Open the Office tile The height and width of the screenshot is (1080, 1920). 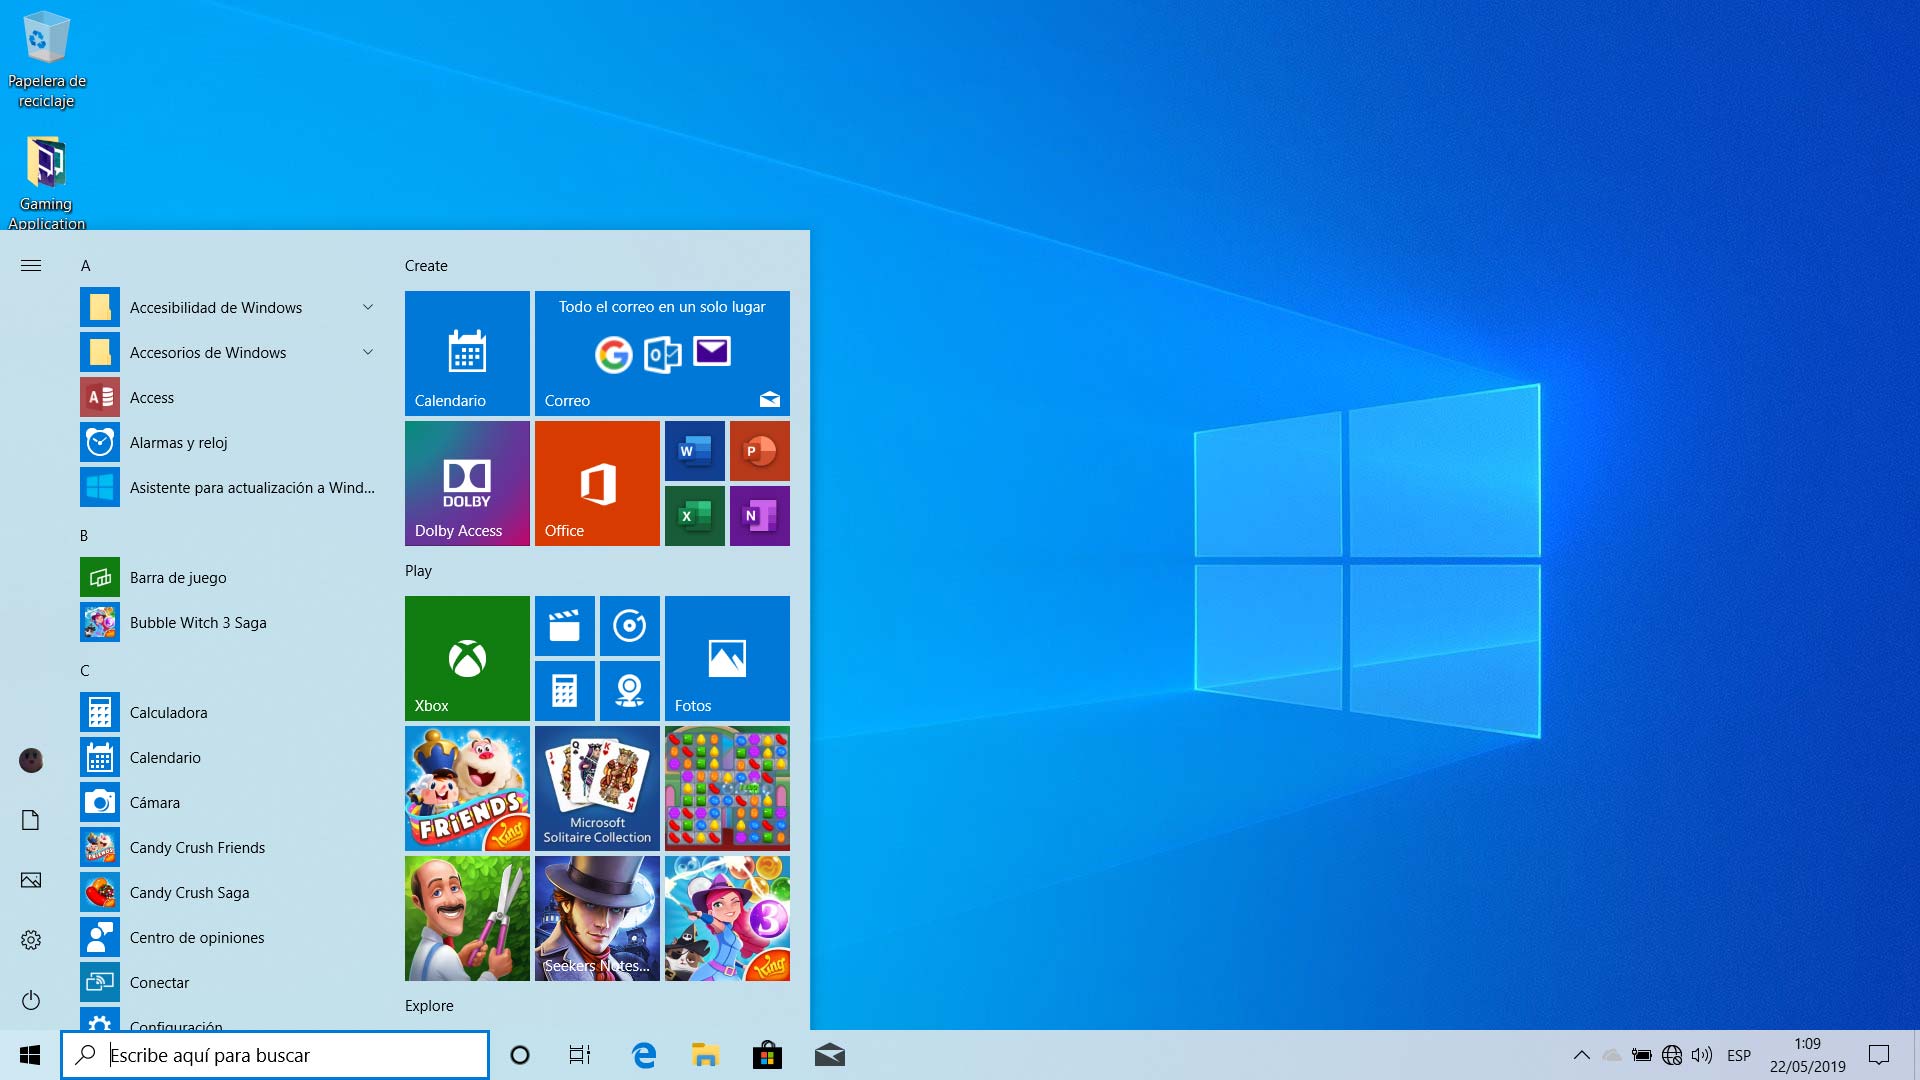pyautogui.click(x=596, y=483)
